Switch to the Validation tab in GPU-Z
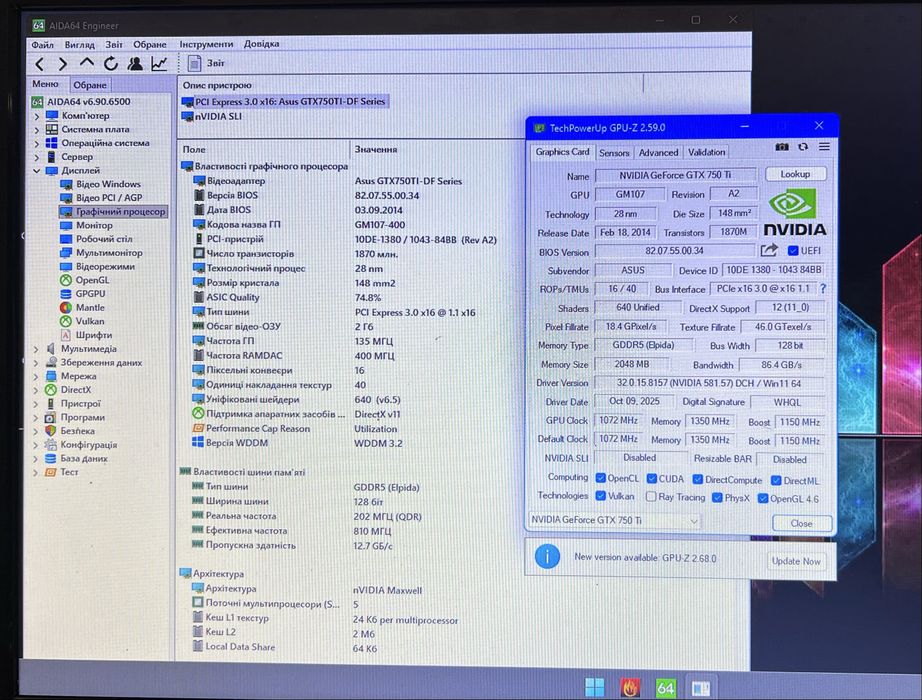This screenshot has height=700, width=922. [x=706, y=152]
